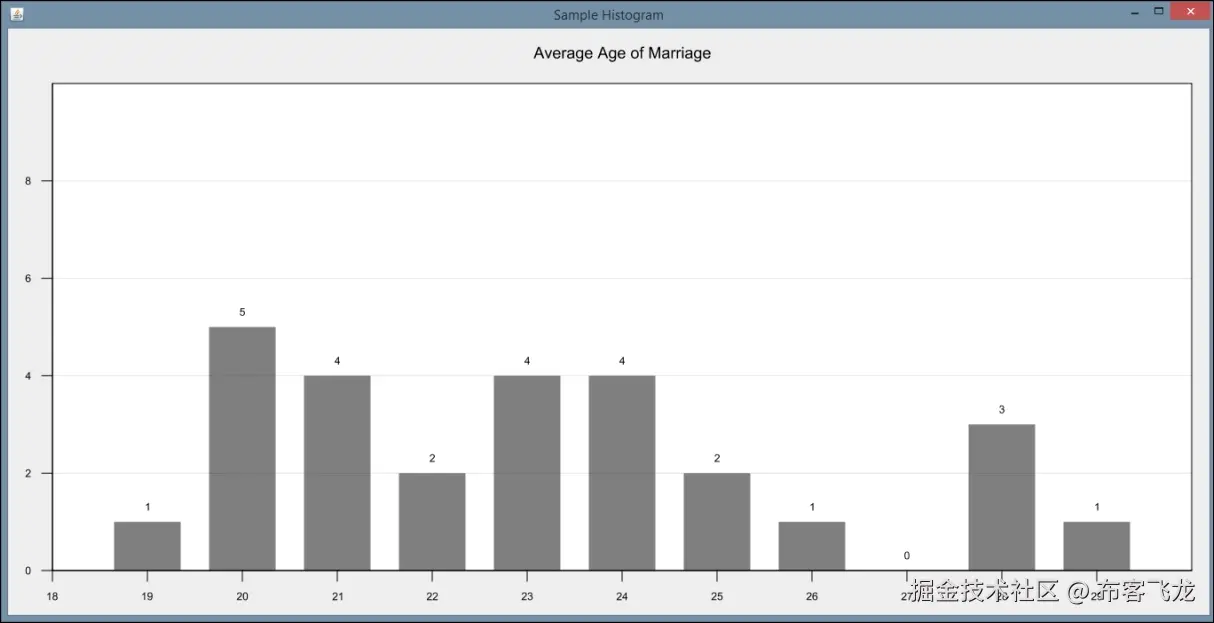The image size is (1214, 623).
Task: Click the rightmost bar labeled 1
Action: [x=1096, y=545]
